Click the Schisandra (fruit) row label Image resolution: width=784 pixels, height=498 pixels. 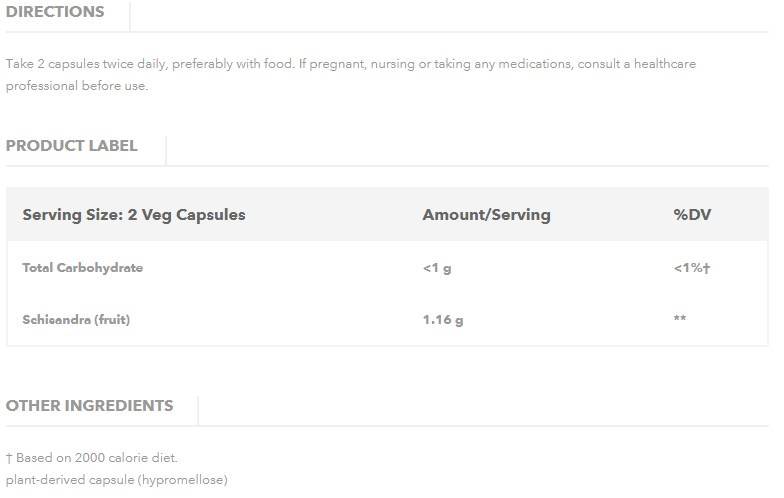tap(76, 320)
